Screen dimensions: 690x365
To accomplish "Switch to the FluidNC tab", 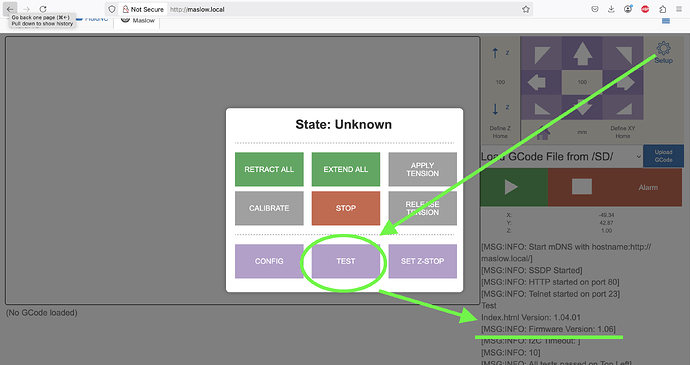I will tap(92, 19).
